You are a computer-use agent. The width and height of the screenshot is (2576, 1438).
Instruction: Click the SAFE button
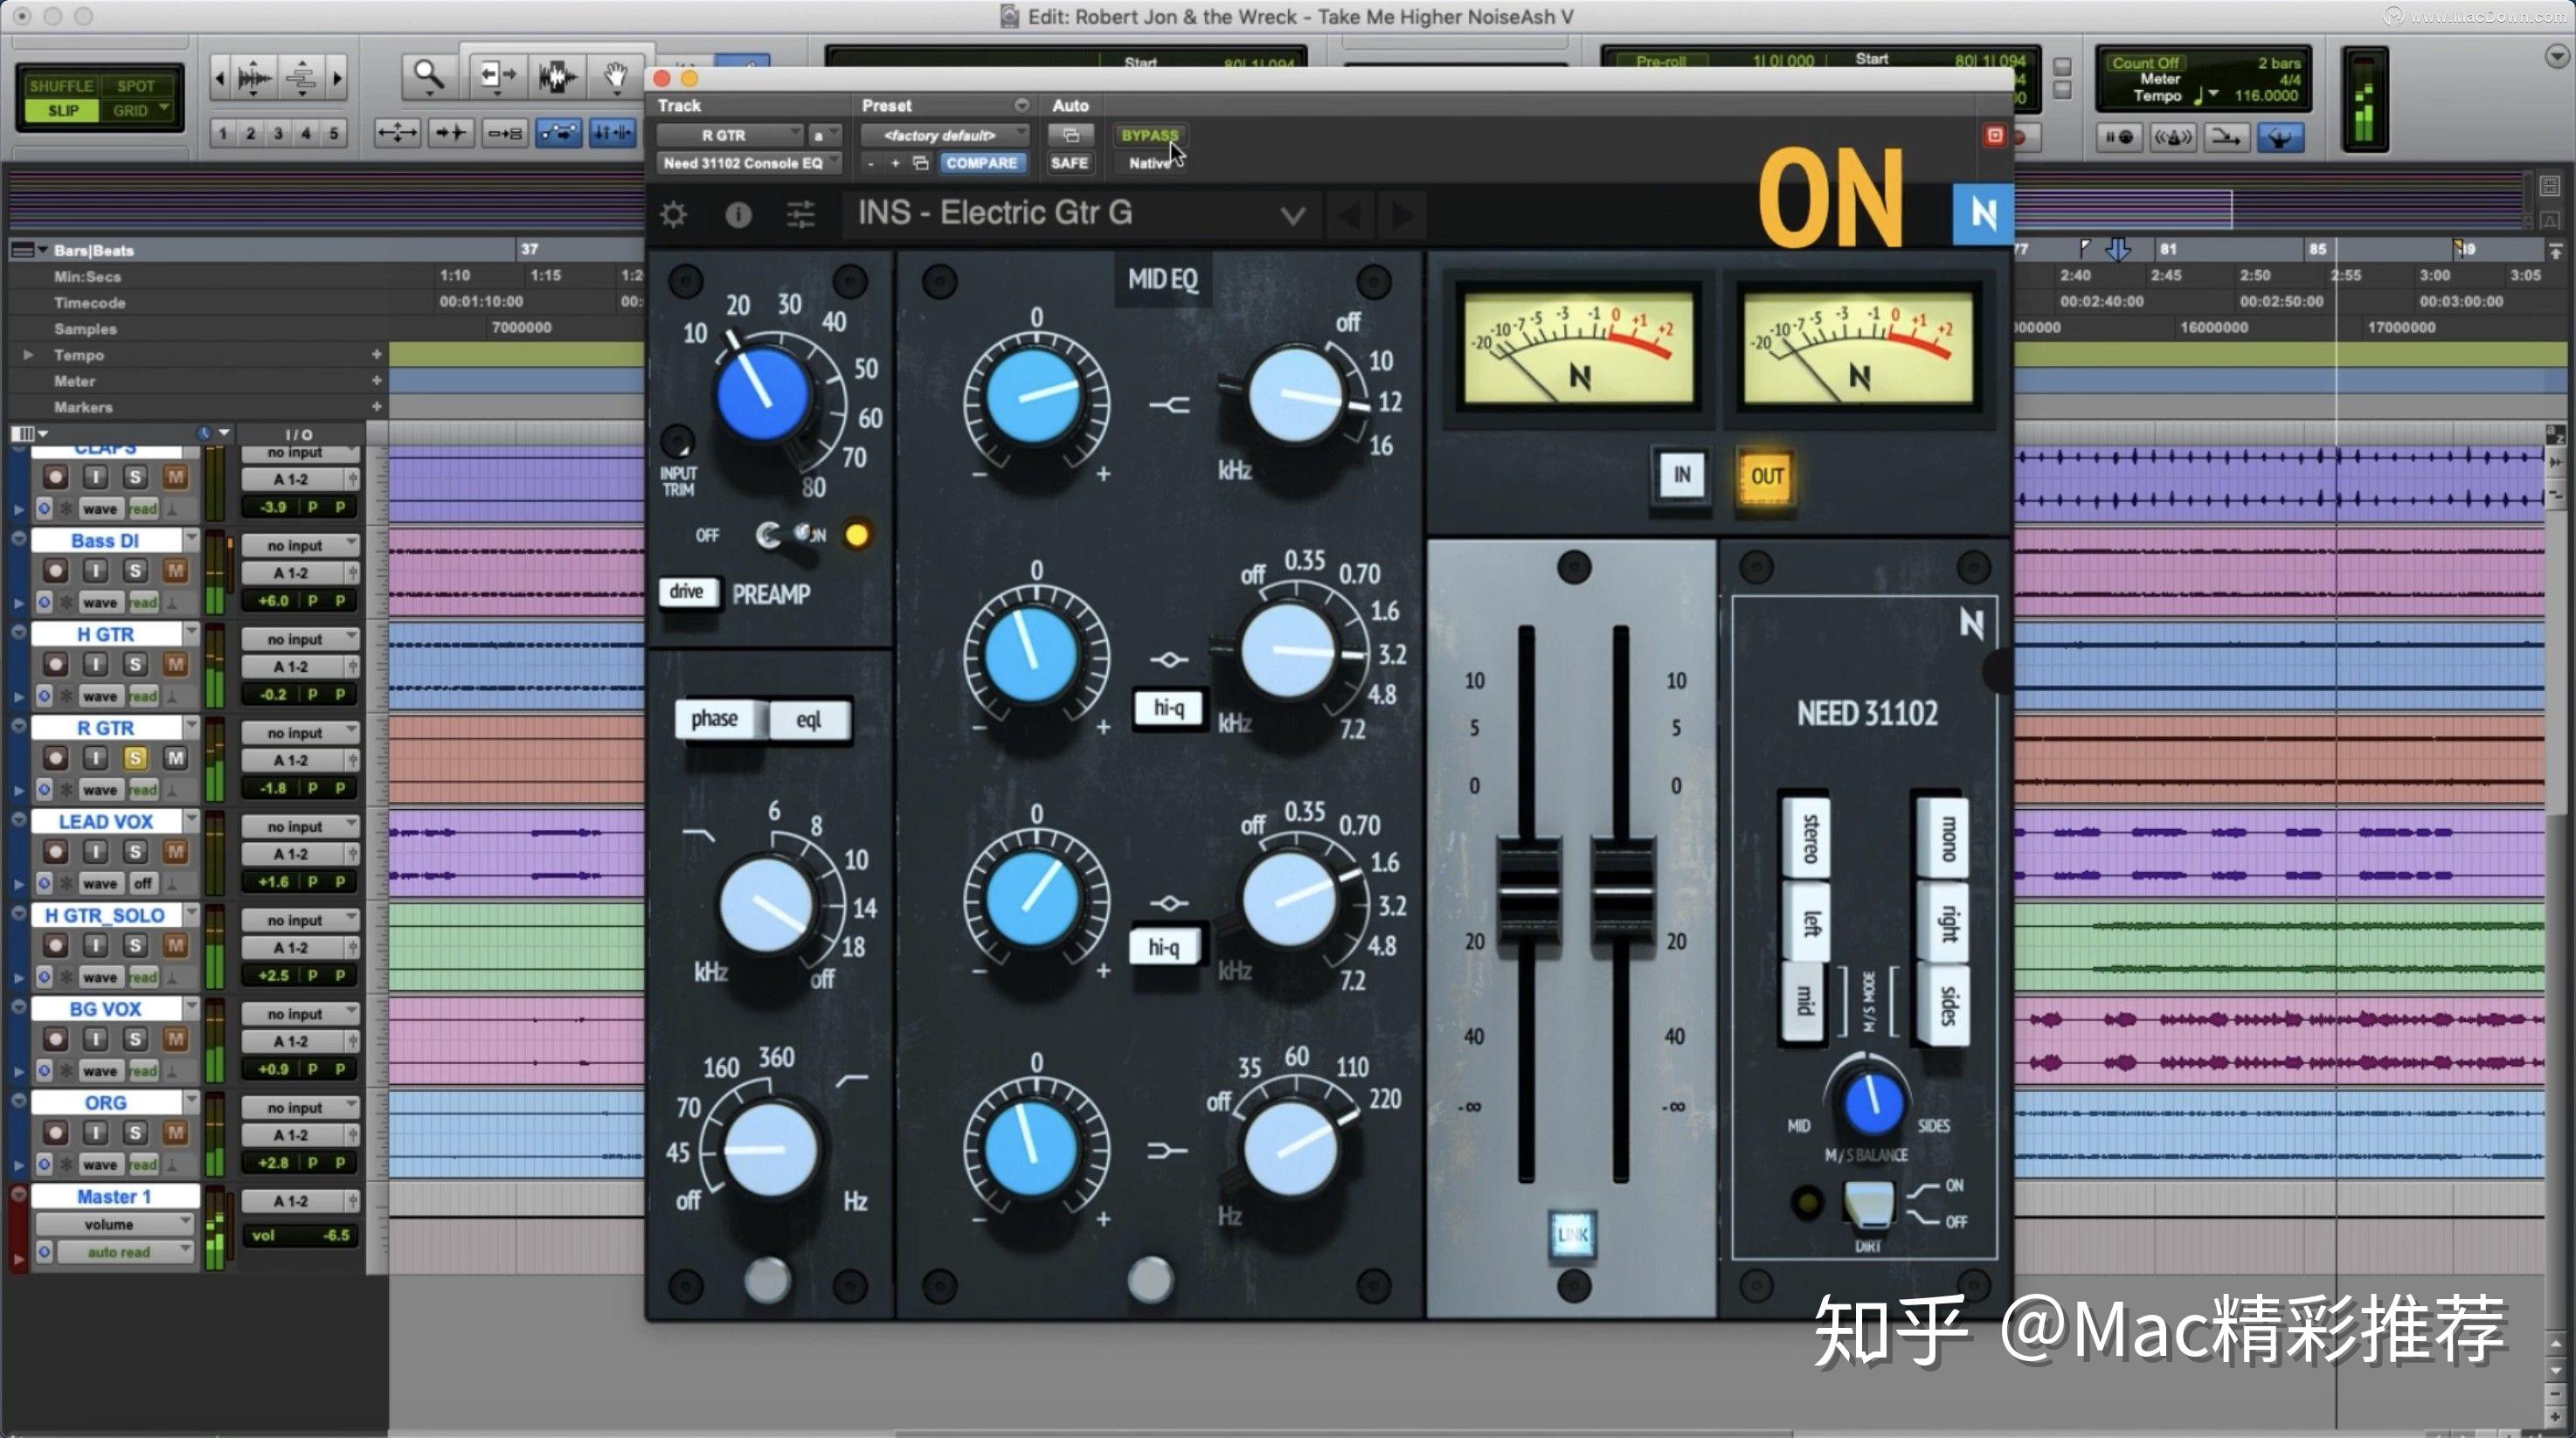pos(1069,163)
